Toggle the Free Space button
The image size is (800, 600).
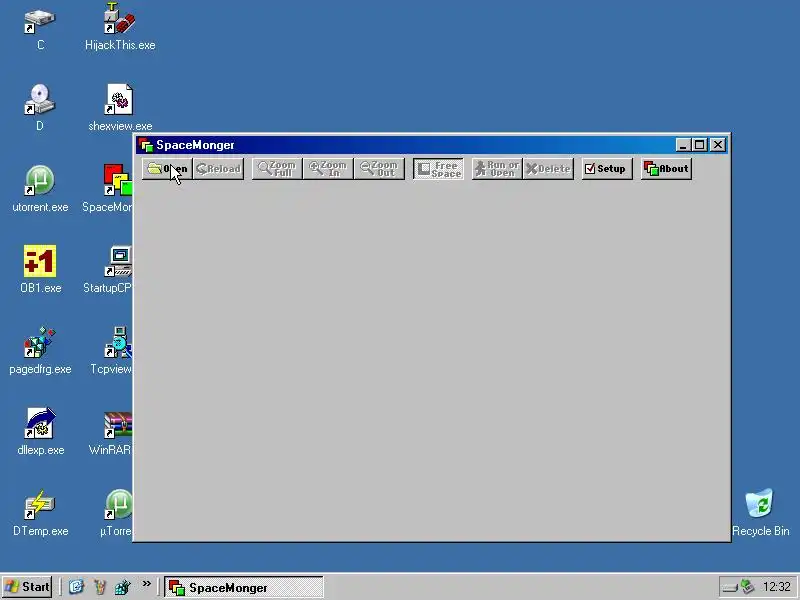[438, 169]
